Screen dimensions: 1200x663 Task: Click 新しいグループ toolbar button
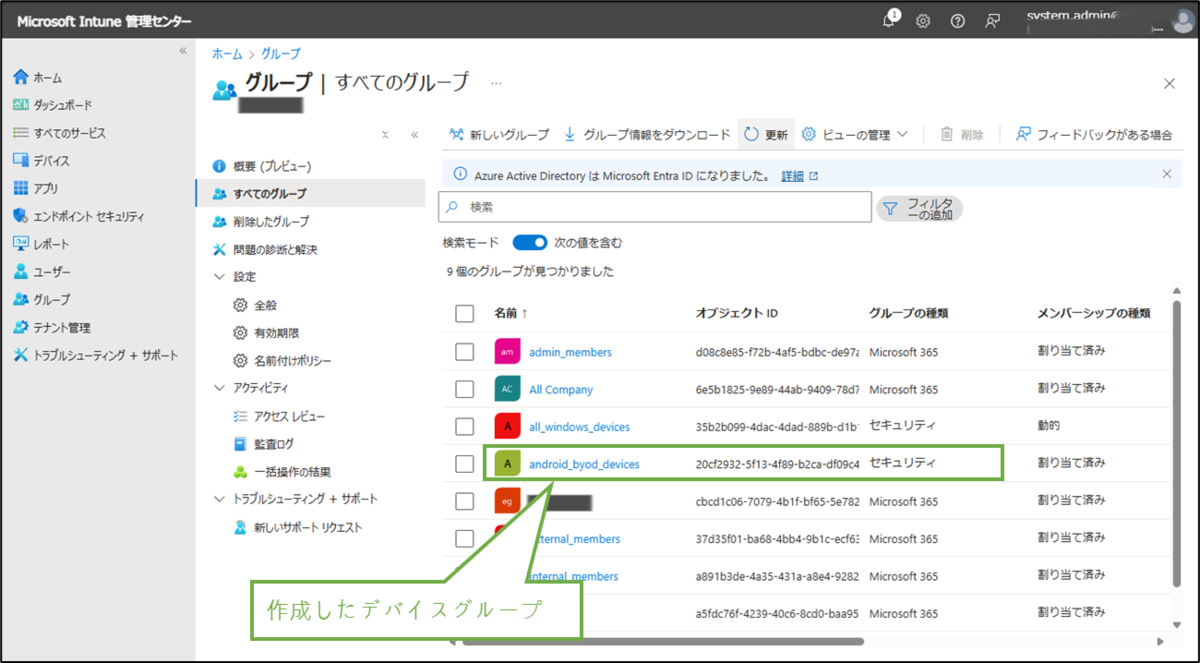point(499,134)
